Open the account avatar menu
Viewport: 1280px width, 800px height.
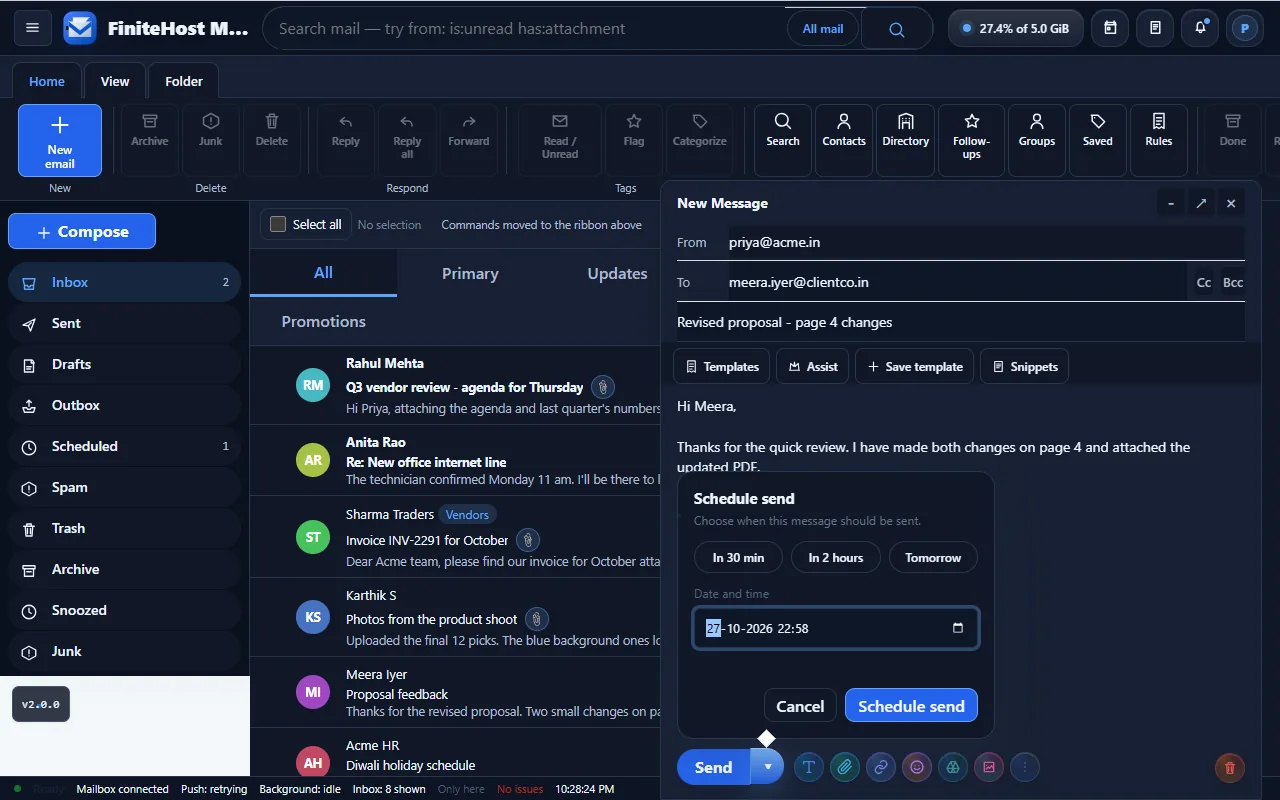[x=1245, y=28]
